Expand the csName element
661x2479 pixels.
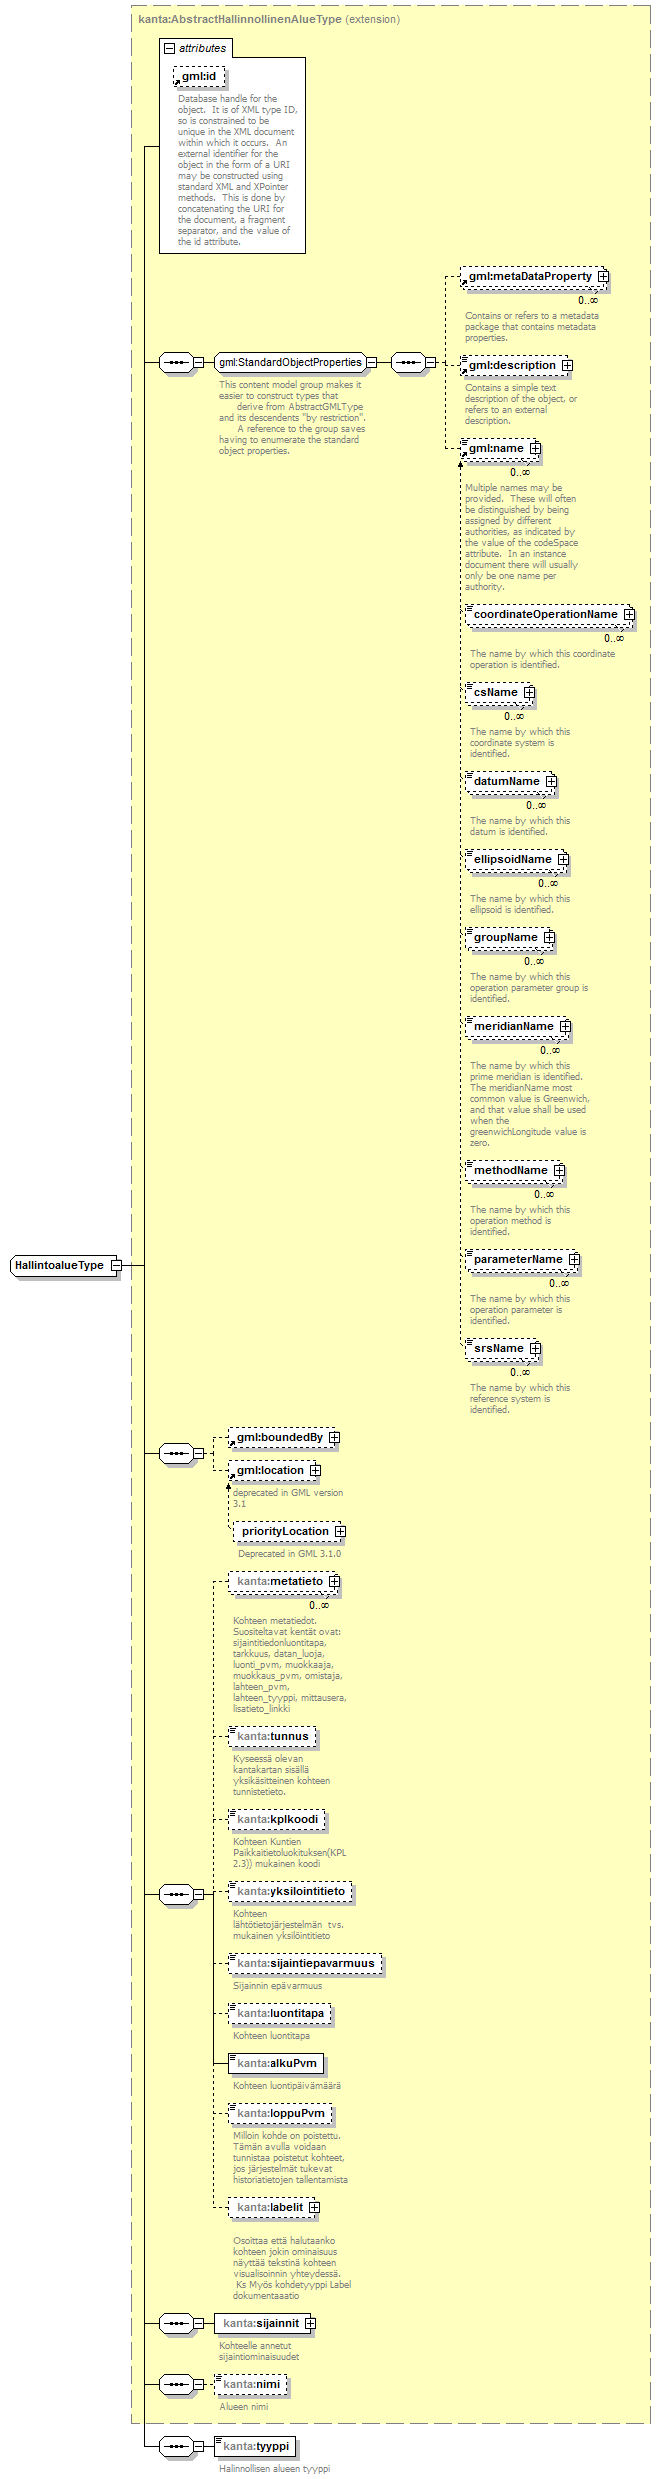(529, 692)
